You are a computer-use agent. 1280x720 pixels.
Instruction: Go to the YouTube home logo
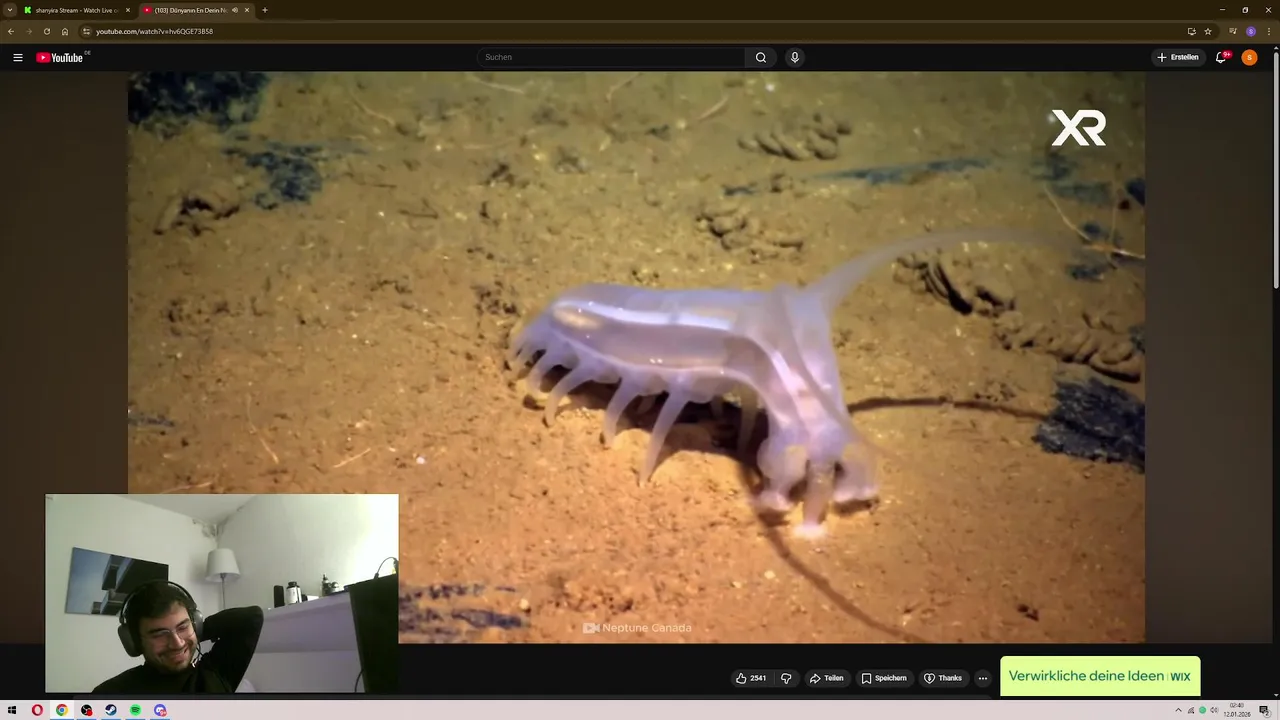[62, 57]
